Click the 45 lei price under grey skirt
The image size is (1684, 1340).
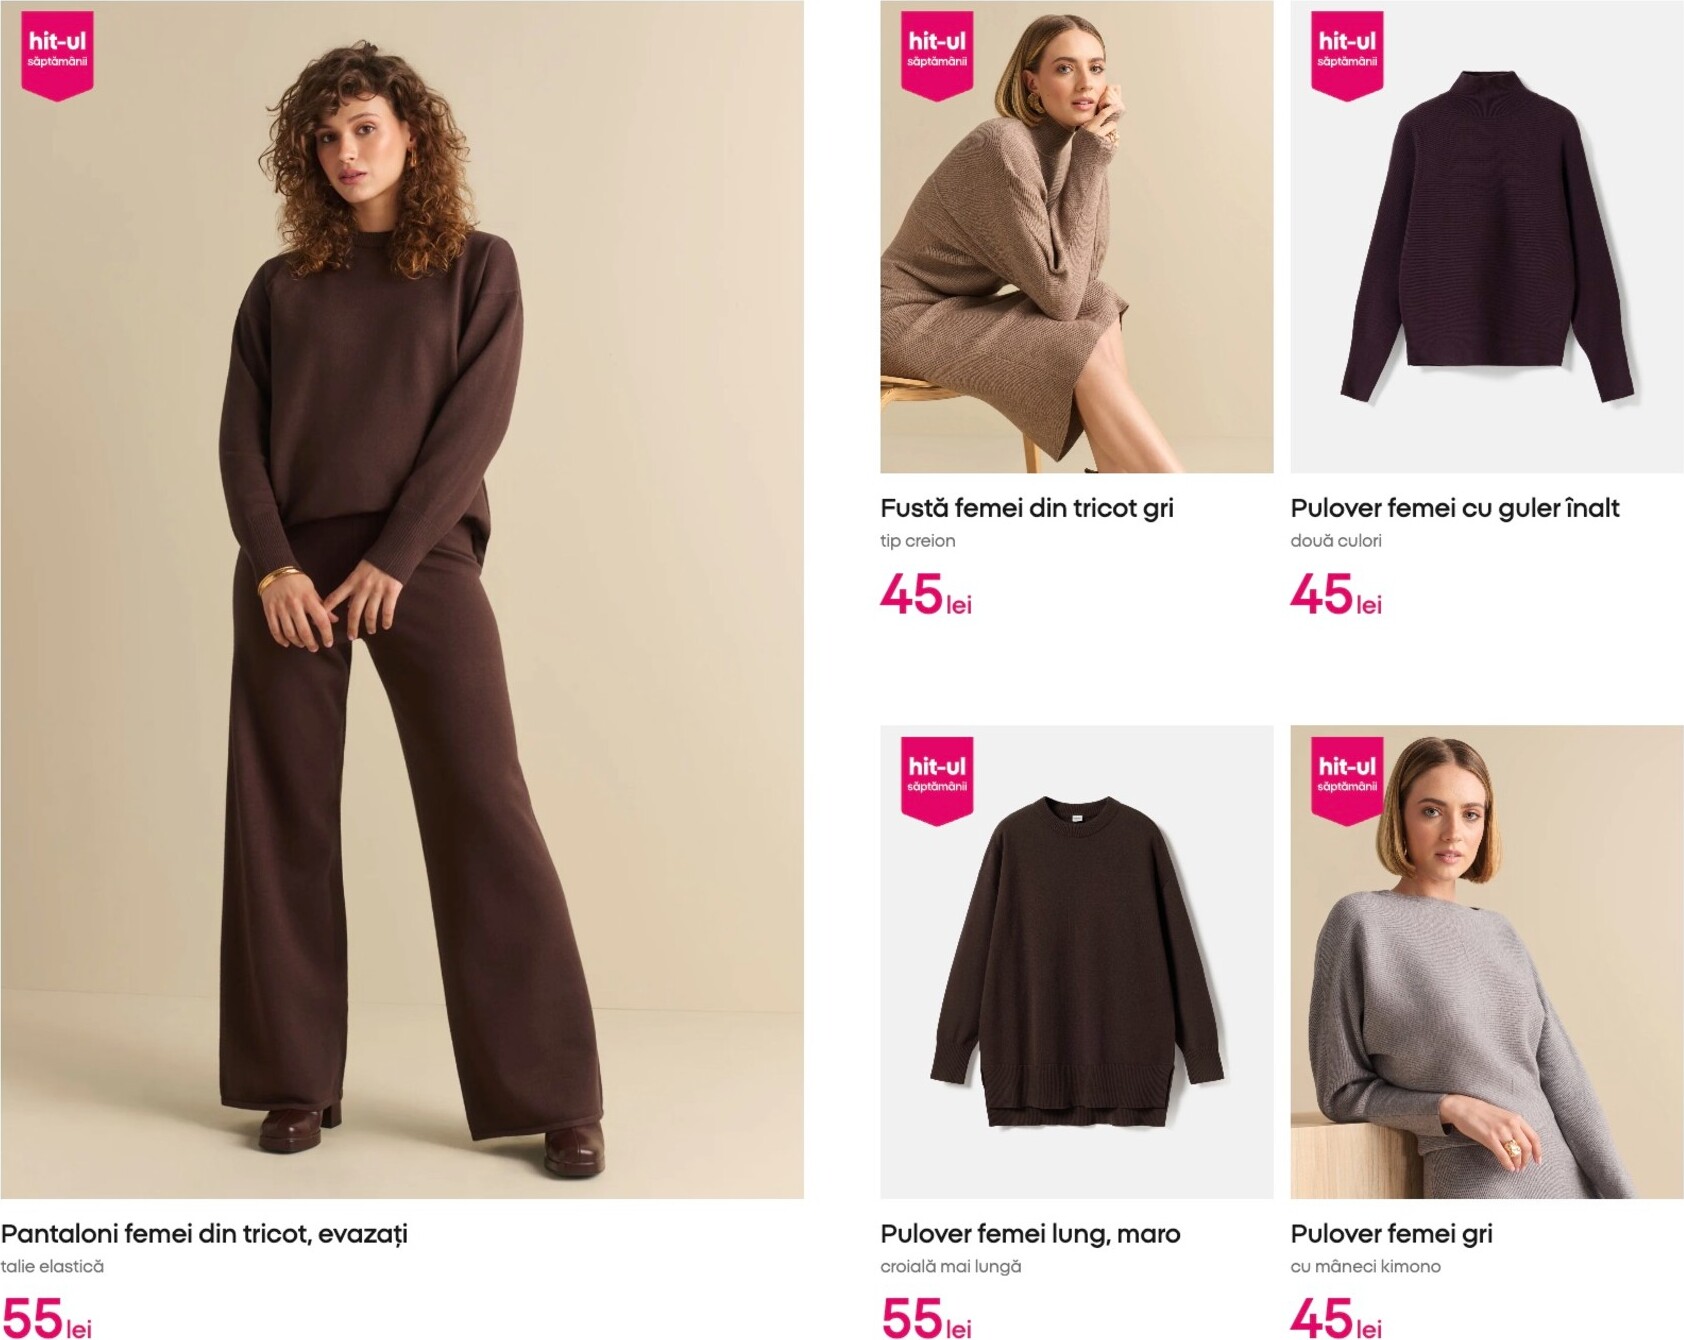coord(926,594)
